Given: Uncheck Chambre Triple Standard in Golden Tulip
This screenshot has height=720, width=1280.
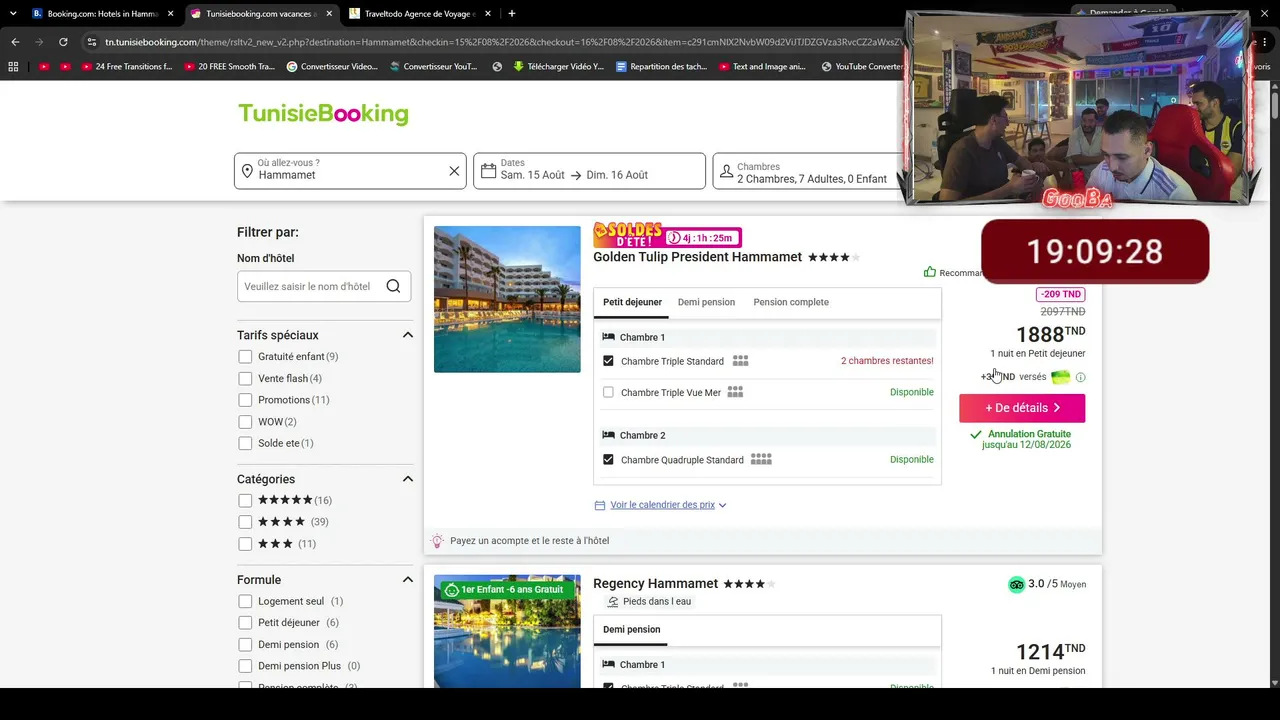Looking at the screenshot, I should click(608, 361).
